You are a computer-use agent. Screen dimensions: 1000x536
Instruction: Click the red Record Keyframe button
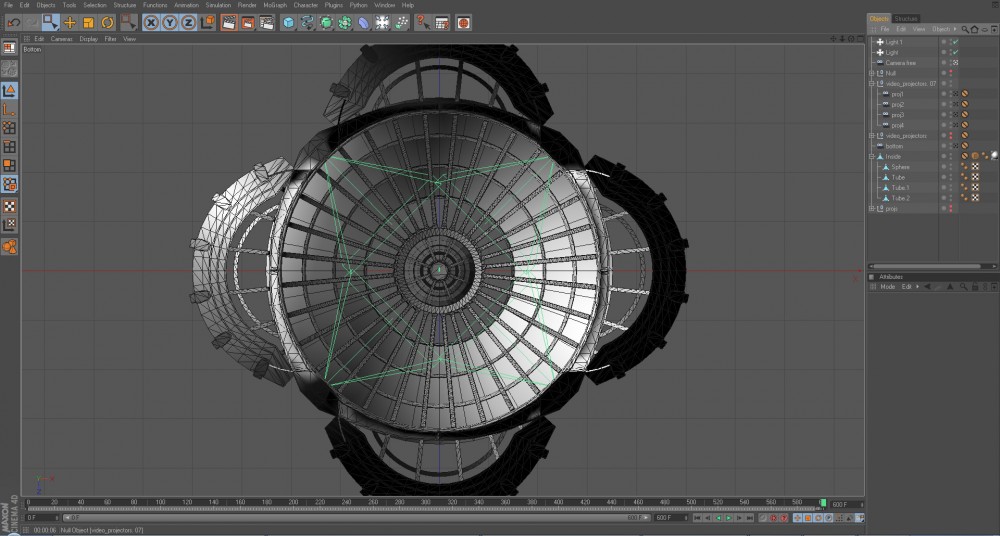click(774, 518)
